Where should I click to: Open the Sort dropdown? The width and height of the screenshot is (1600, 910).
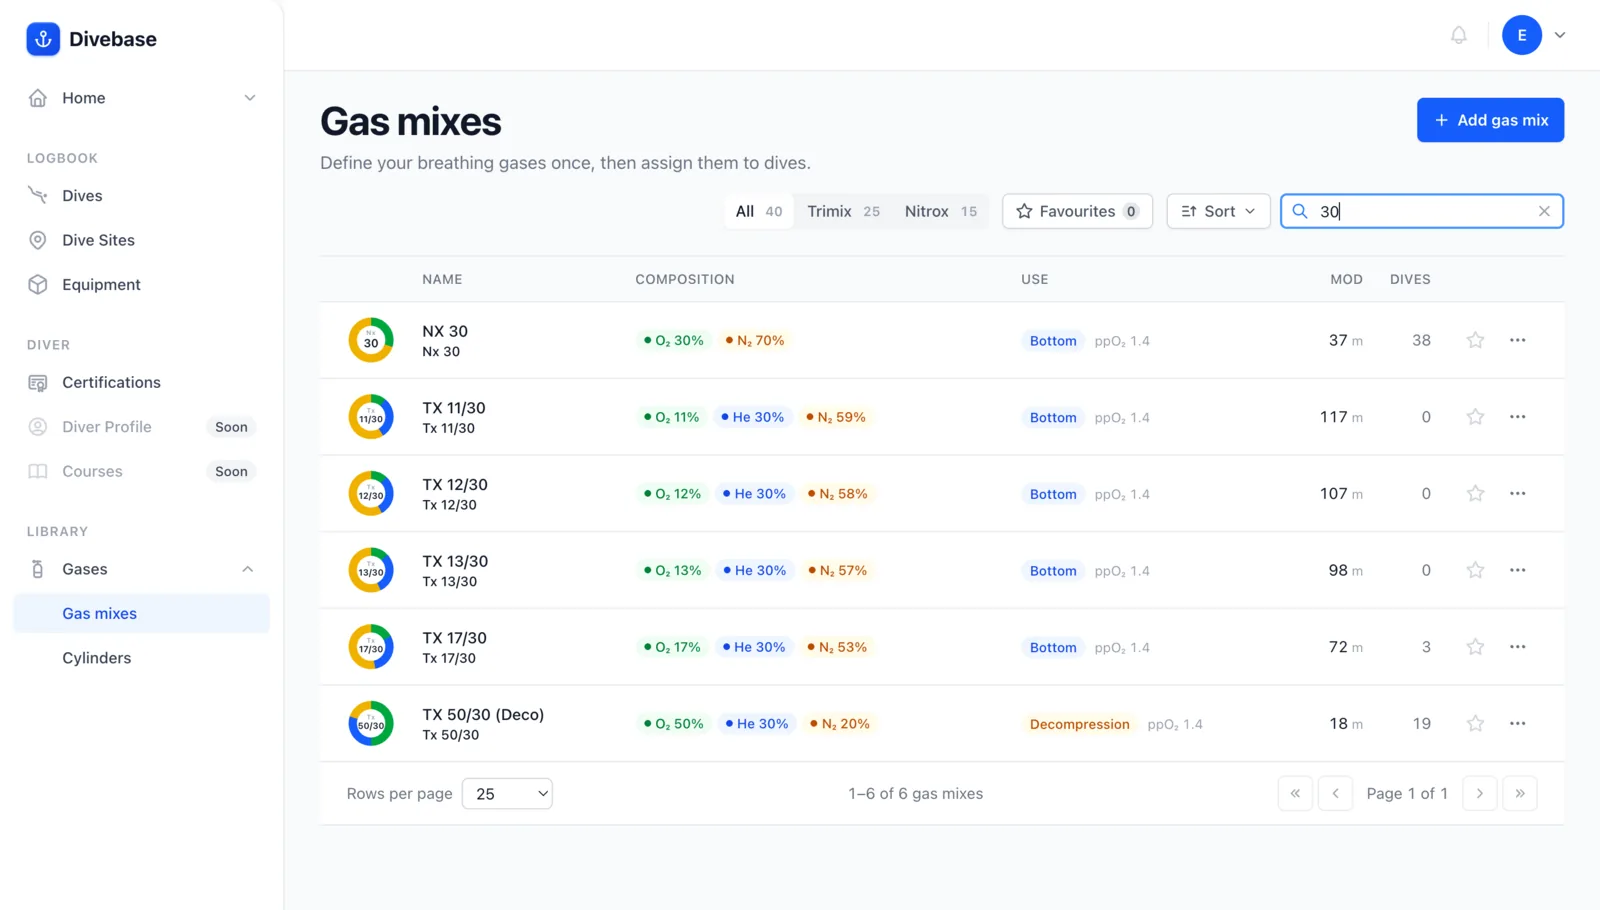tap(1218, 211)
